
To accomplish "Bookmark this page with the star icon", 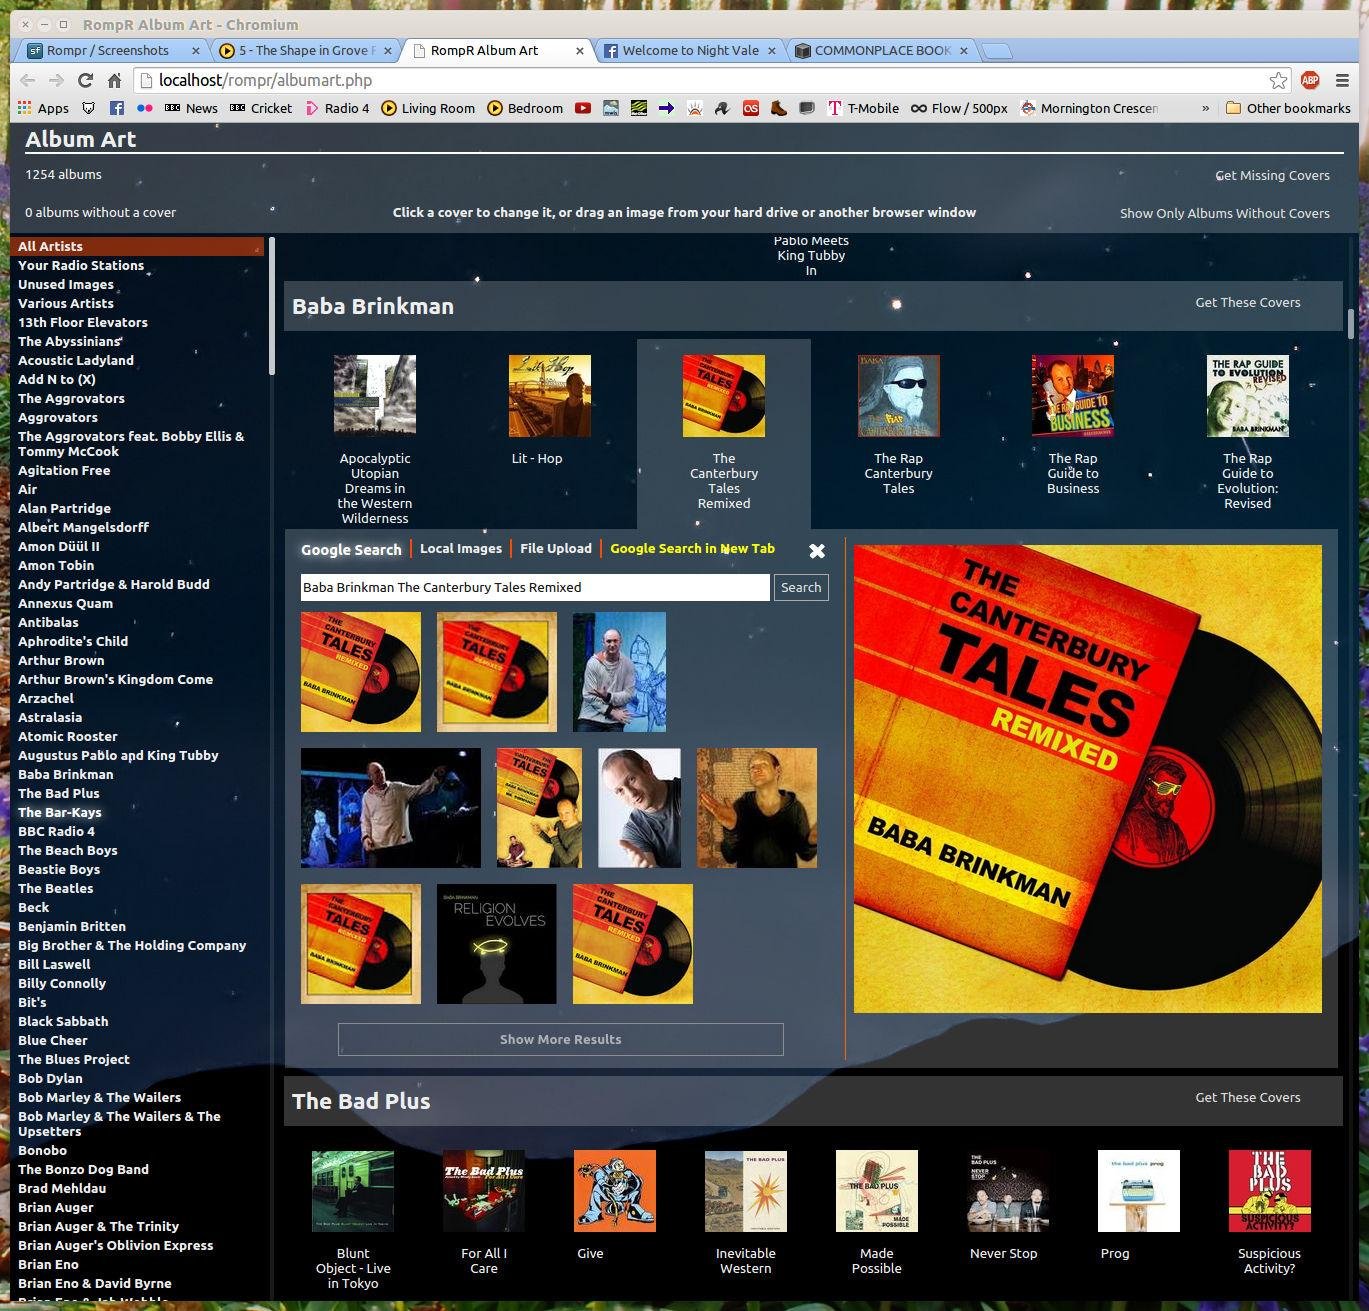I will (1278, 81).
